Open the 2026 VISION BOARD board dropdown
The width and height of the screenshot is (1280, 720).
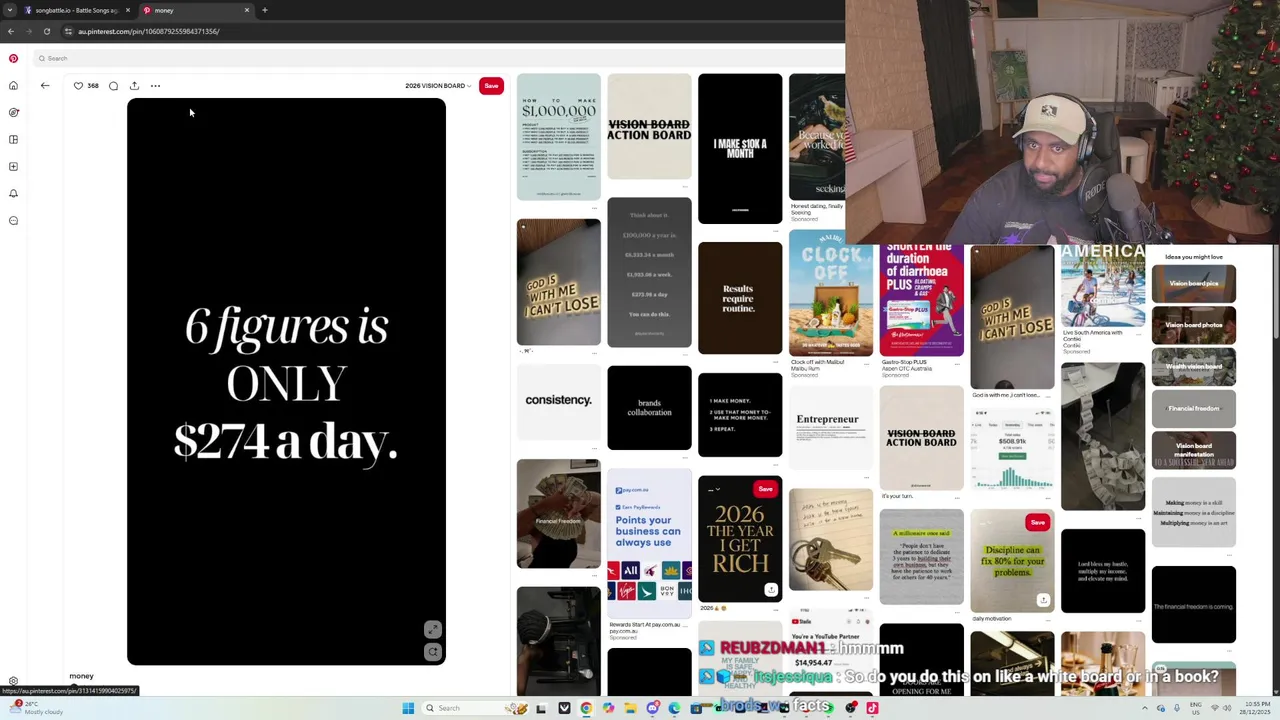pyautogui.click(x=438, y=86)
